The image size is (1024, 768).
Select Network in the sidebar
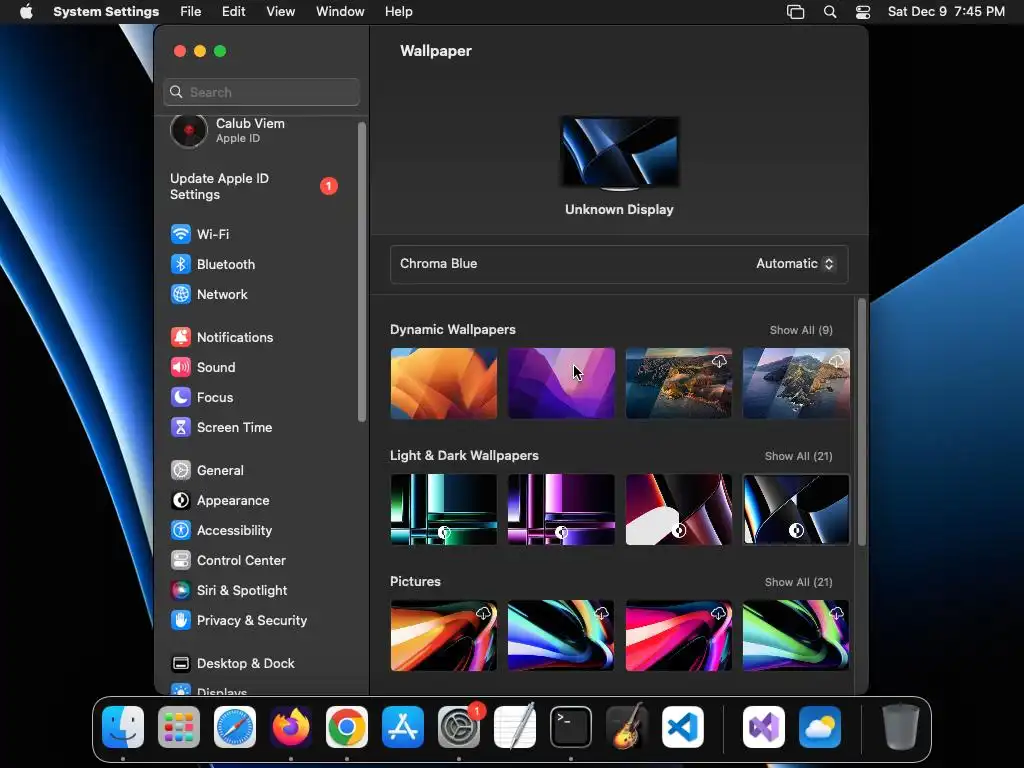tap(209, 294)
